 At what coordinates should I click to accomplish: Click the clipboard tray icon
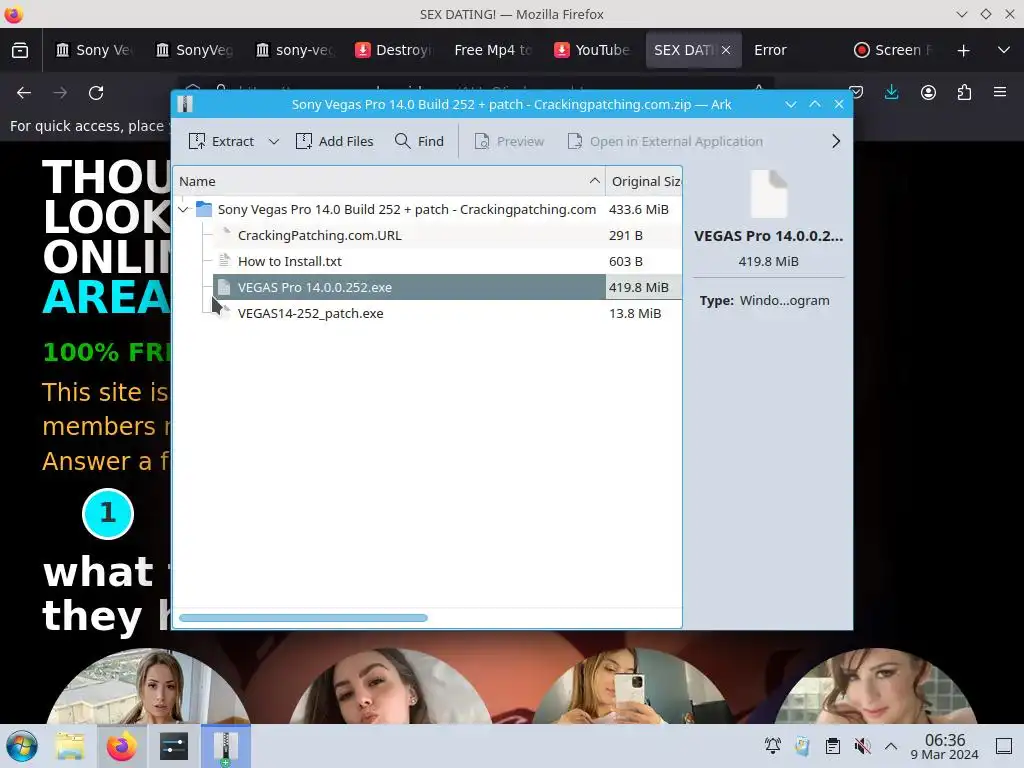pyautogui.click(x=833, y=746)
